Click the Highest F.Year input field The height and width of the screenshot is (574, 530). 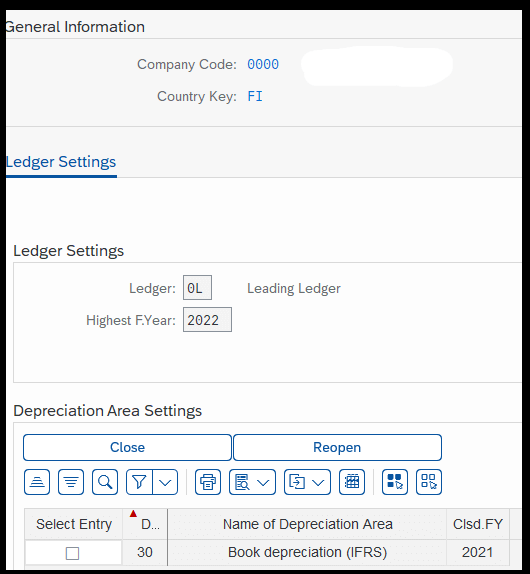(207, 320)
